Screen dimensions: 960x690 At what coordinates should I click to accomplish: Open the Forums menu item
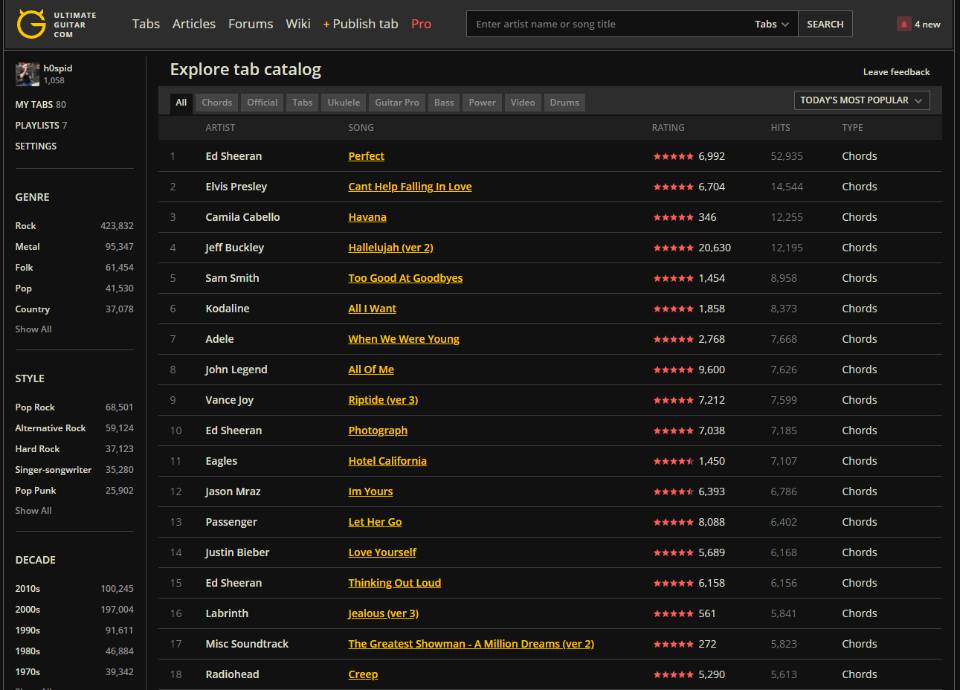pos(250,24)
